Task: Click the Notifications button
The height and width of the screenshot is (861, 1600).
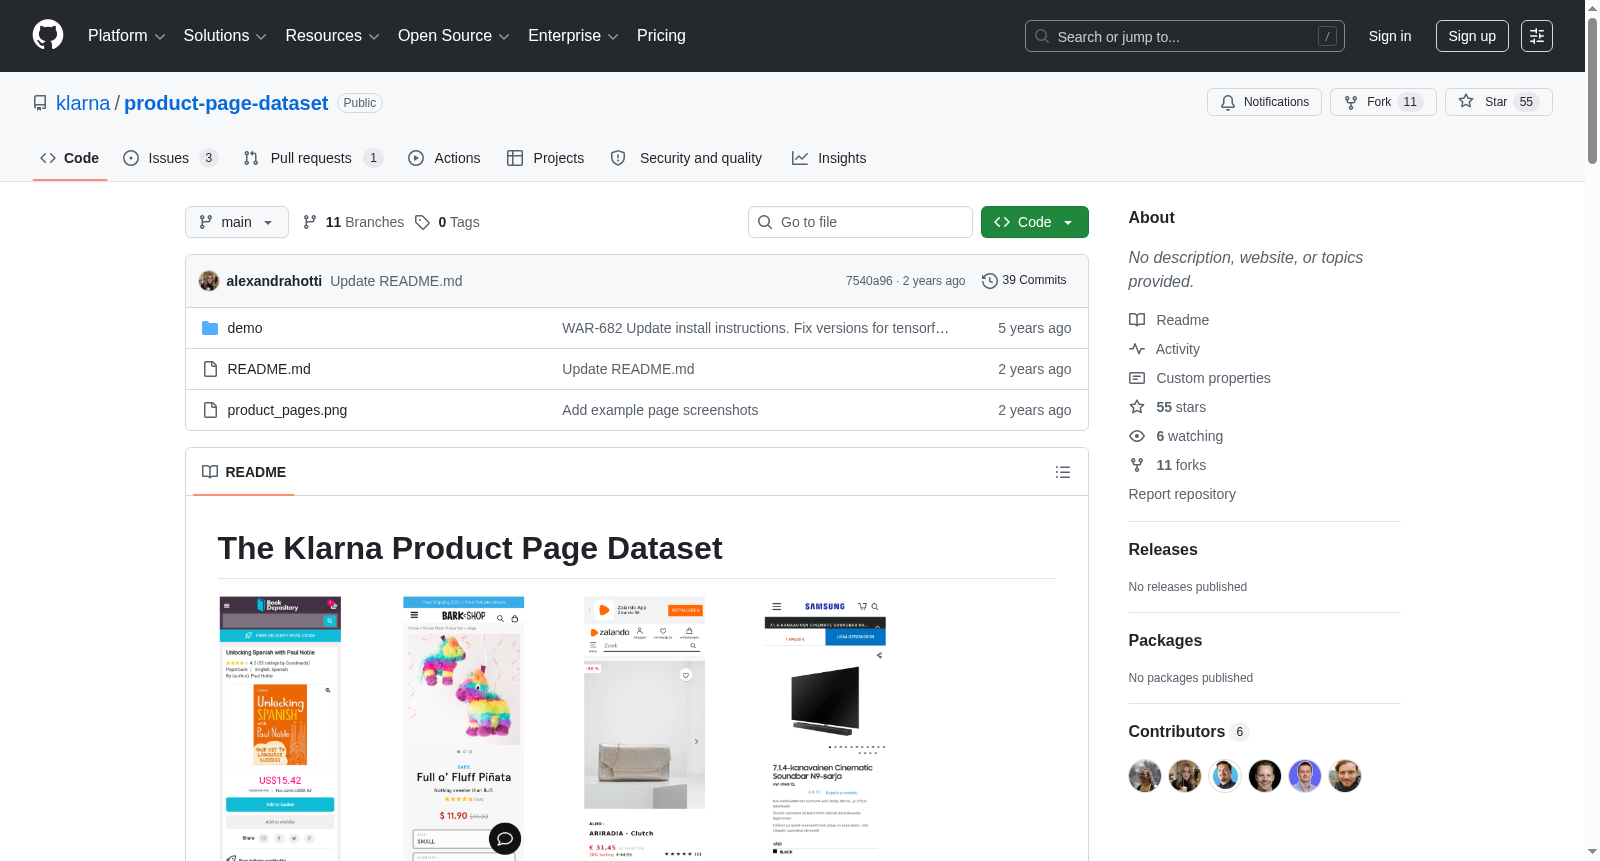Action: [x=1265, y=102]
